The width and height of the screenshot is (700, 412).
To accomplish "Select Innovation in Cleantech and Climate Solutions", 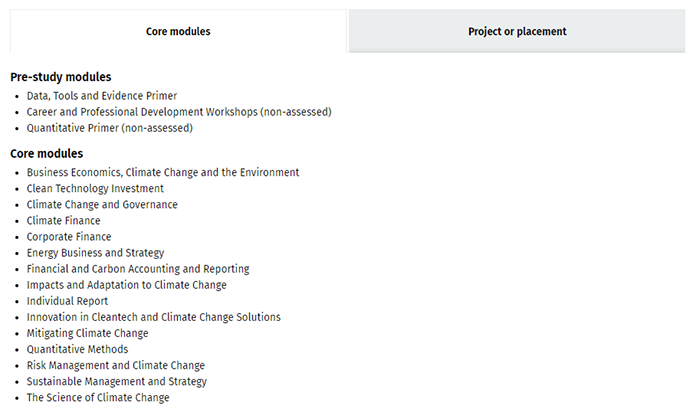I will pos(154,317).
